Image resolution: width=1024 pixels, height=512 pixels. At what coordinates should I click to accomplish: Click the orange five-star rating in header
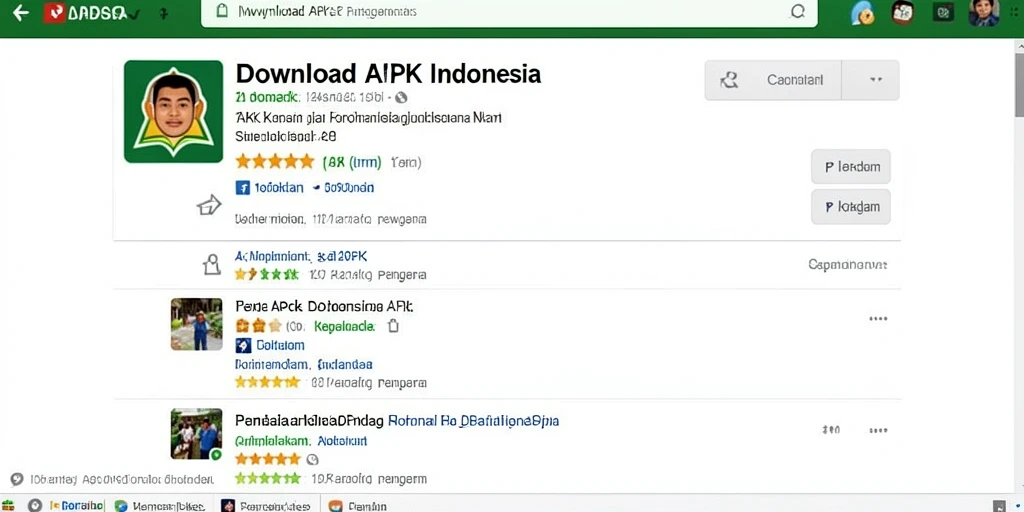click(x=275, y=161)
